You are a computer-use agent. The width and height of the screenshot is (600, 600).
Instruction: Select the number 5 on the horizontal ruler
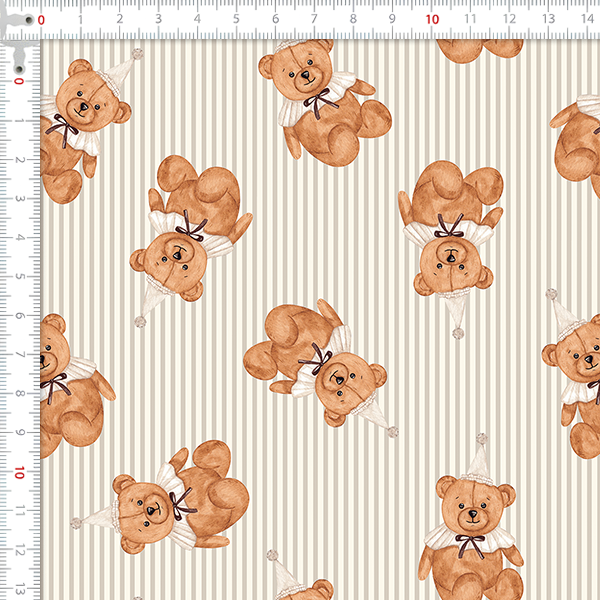(x=236, y=19)
